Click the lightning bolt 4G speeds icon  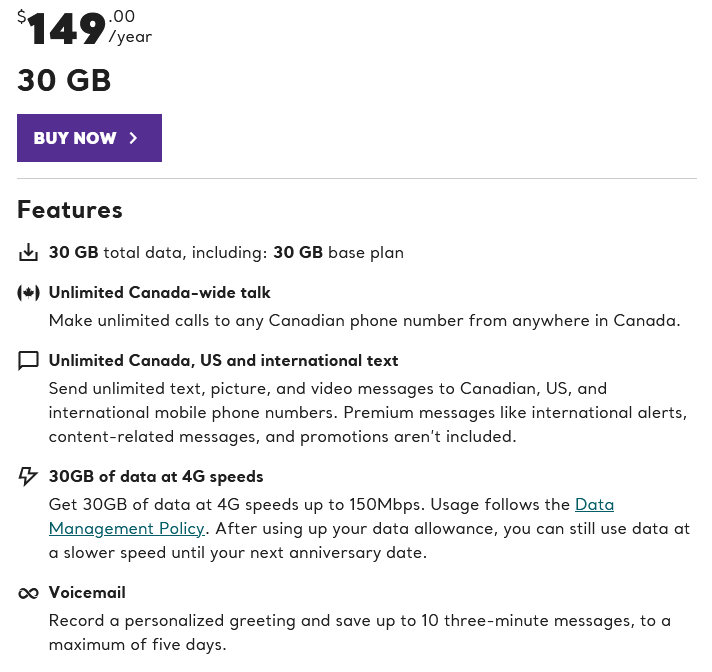click(x=28, y=476)
